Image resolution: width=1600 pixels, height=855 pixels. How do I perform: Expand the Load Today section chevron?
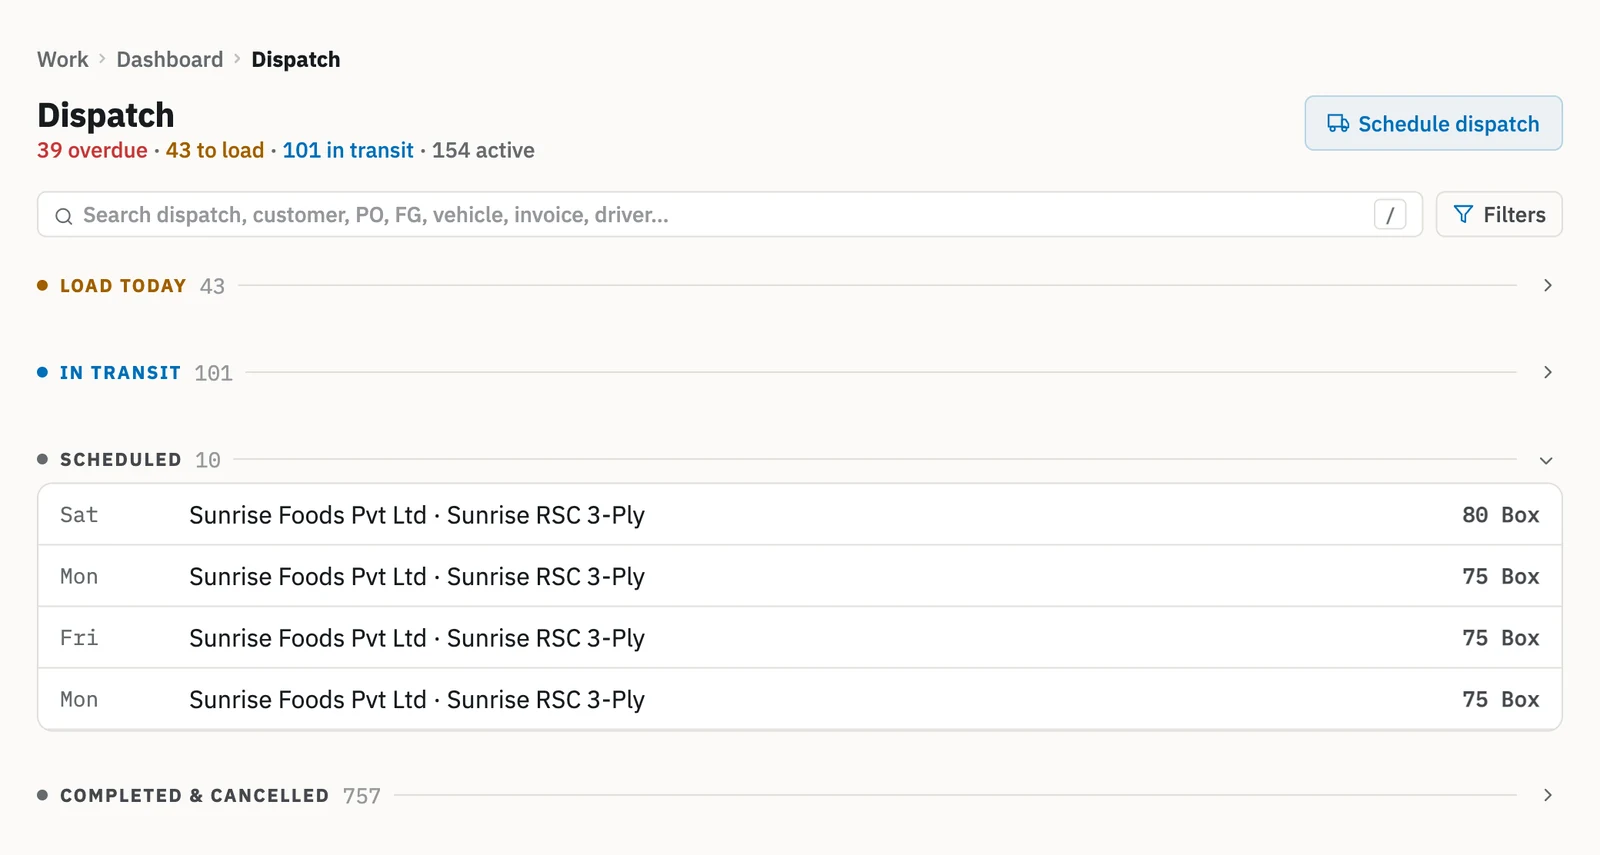1547,285
